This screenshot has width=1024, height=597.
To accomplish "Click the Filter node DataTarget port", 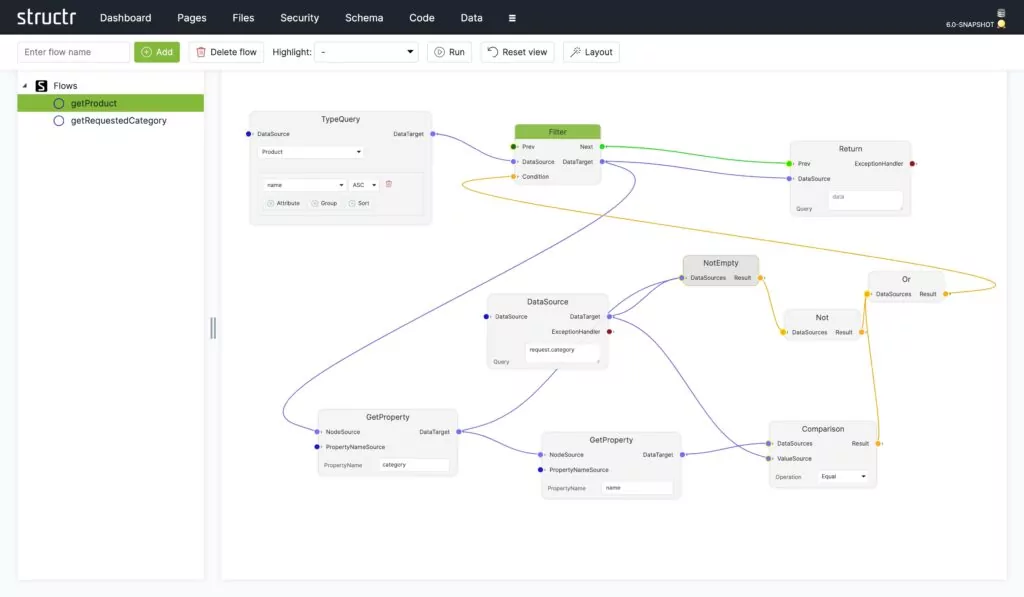I will [x=602, y=161].
